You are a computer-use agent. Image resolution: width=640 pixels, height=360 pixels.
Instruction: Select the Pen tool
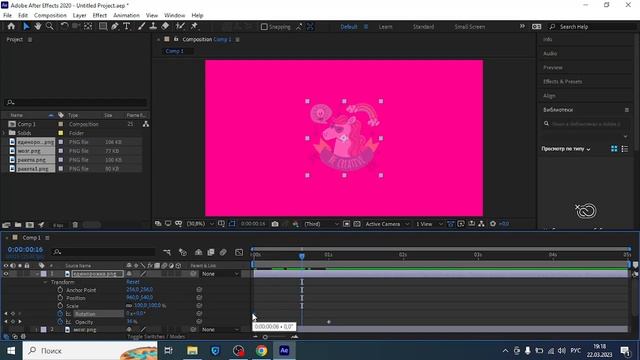coord(115,27)
